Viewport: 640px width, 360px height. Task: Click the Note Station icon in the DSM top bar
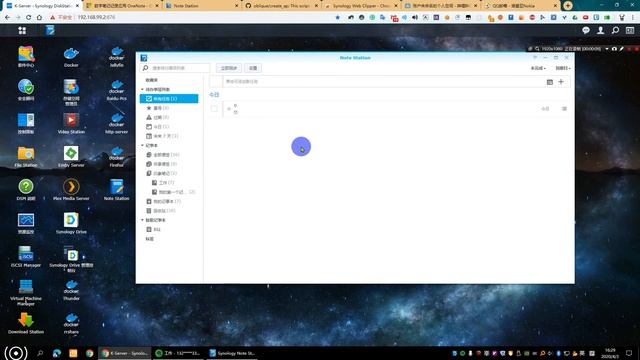click(50, 30)
